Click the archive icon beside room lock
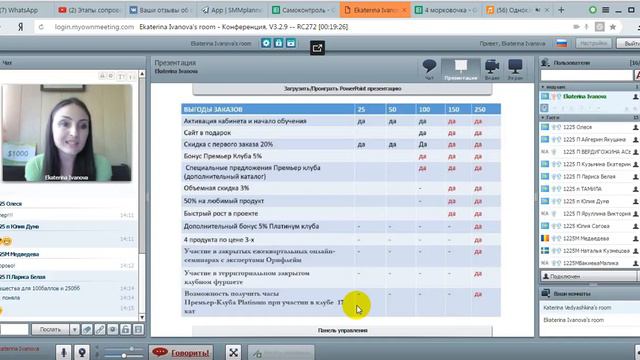The width and height of the screenshot is (640, 360). [291, 43]
